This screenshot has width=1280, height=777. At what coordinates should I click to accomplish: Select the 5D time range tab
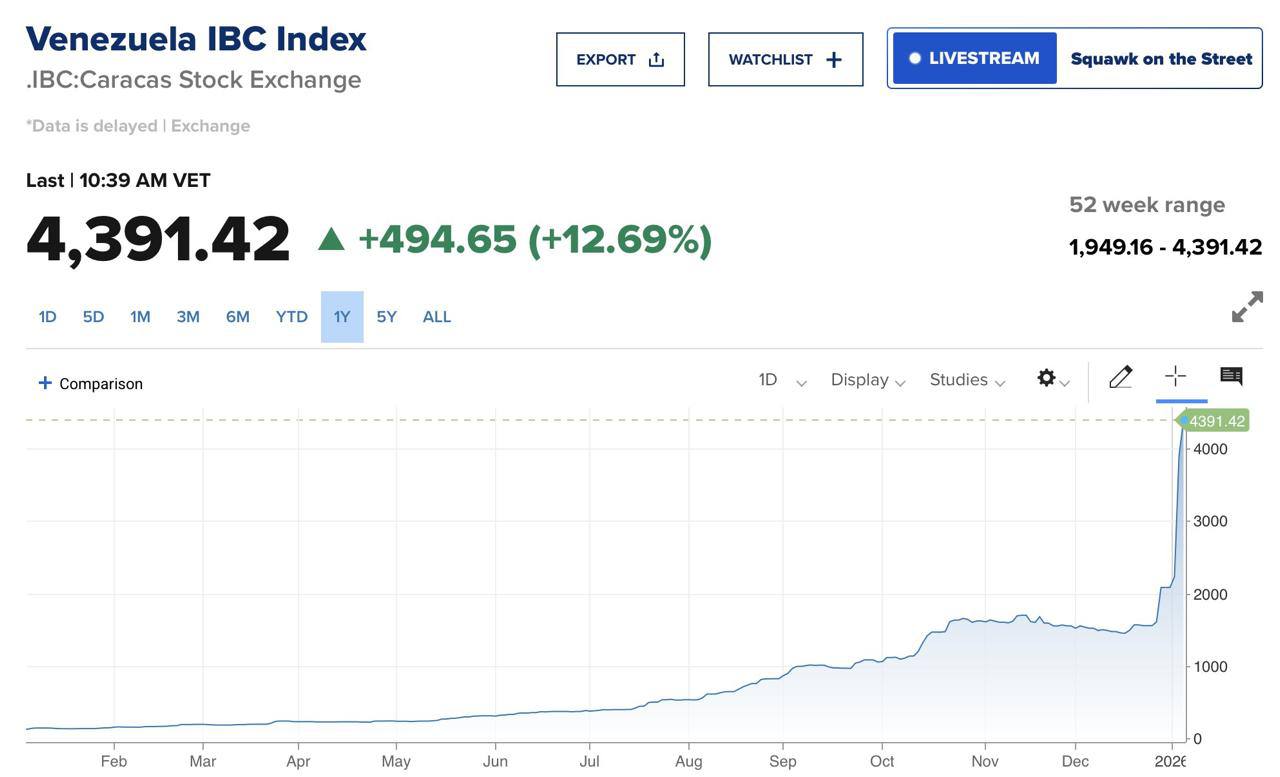tap(93, 317)
